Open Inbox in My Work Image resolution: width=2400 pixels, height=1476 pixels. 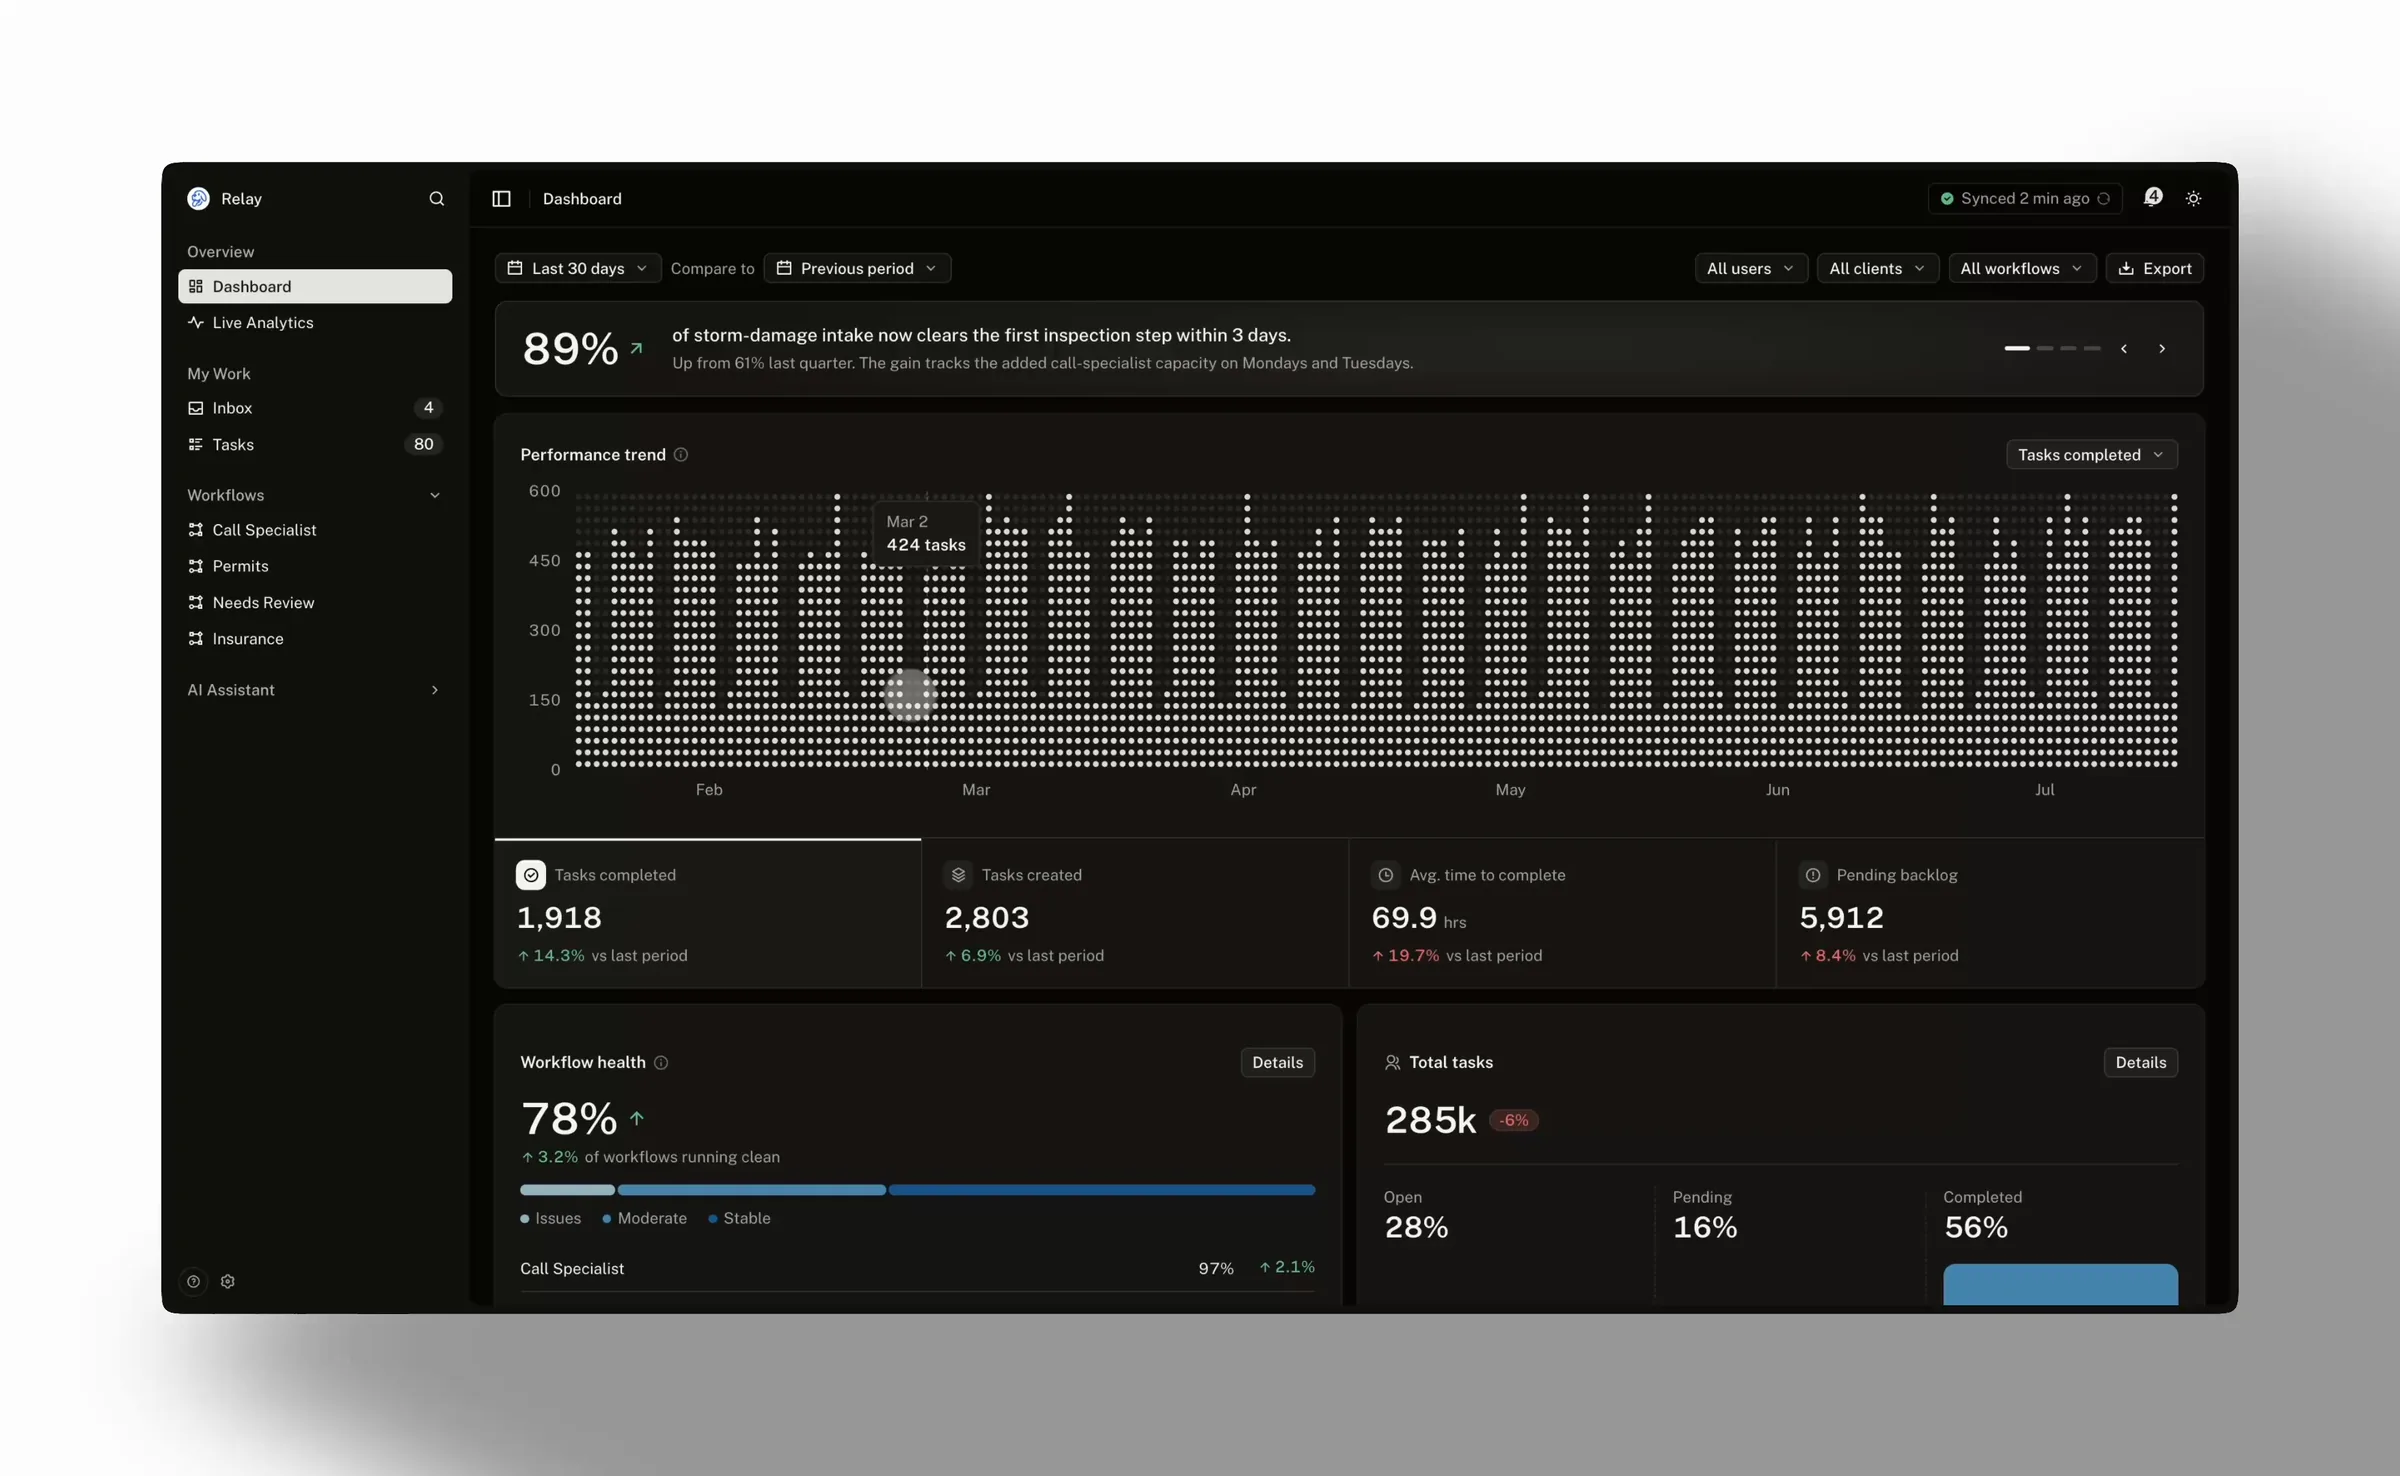[x=315, y=407]
